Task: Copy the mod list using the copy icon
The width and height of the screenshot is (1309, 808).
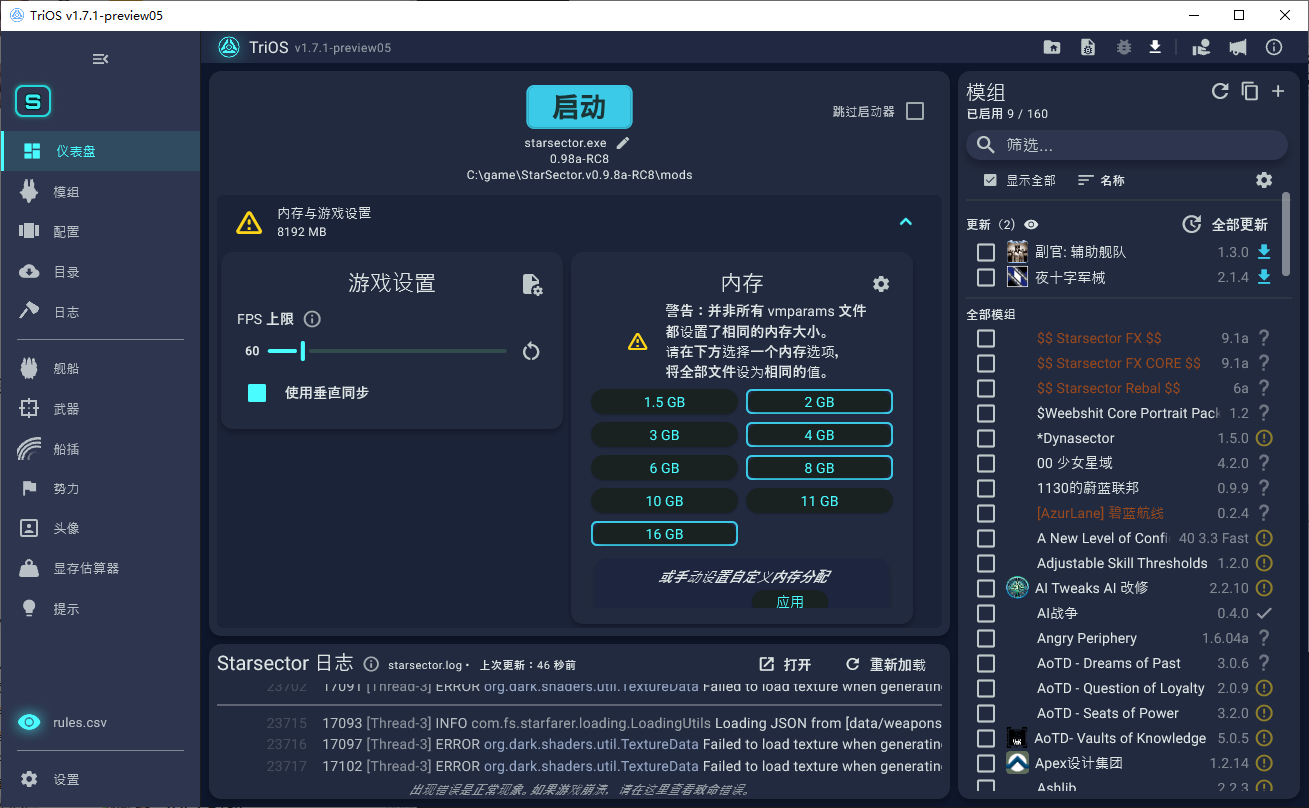Action: (x=1249, y=91)
